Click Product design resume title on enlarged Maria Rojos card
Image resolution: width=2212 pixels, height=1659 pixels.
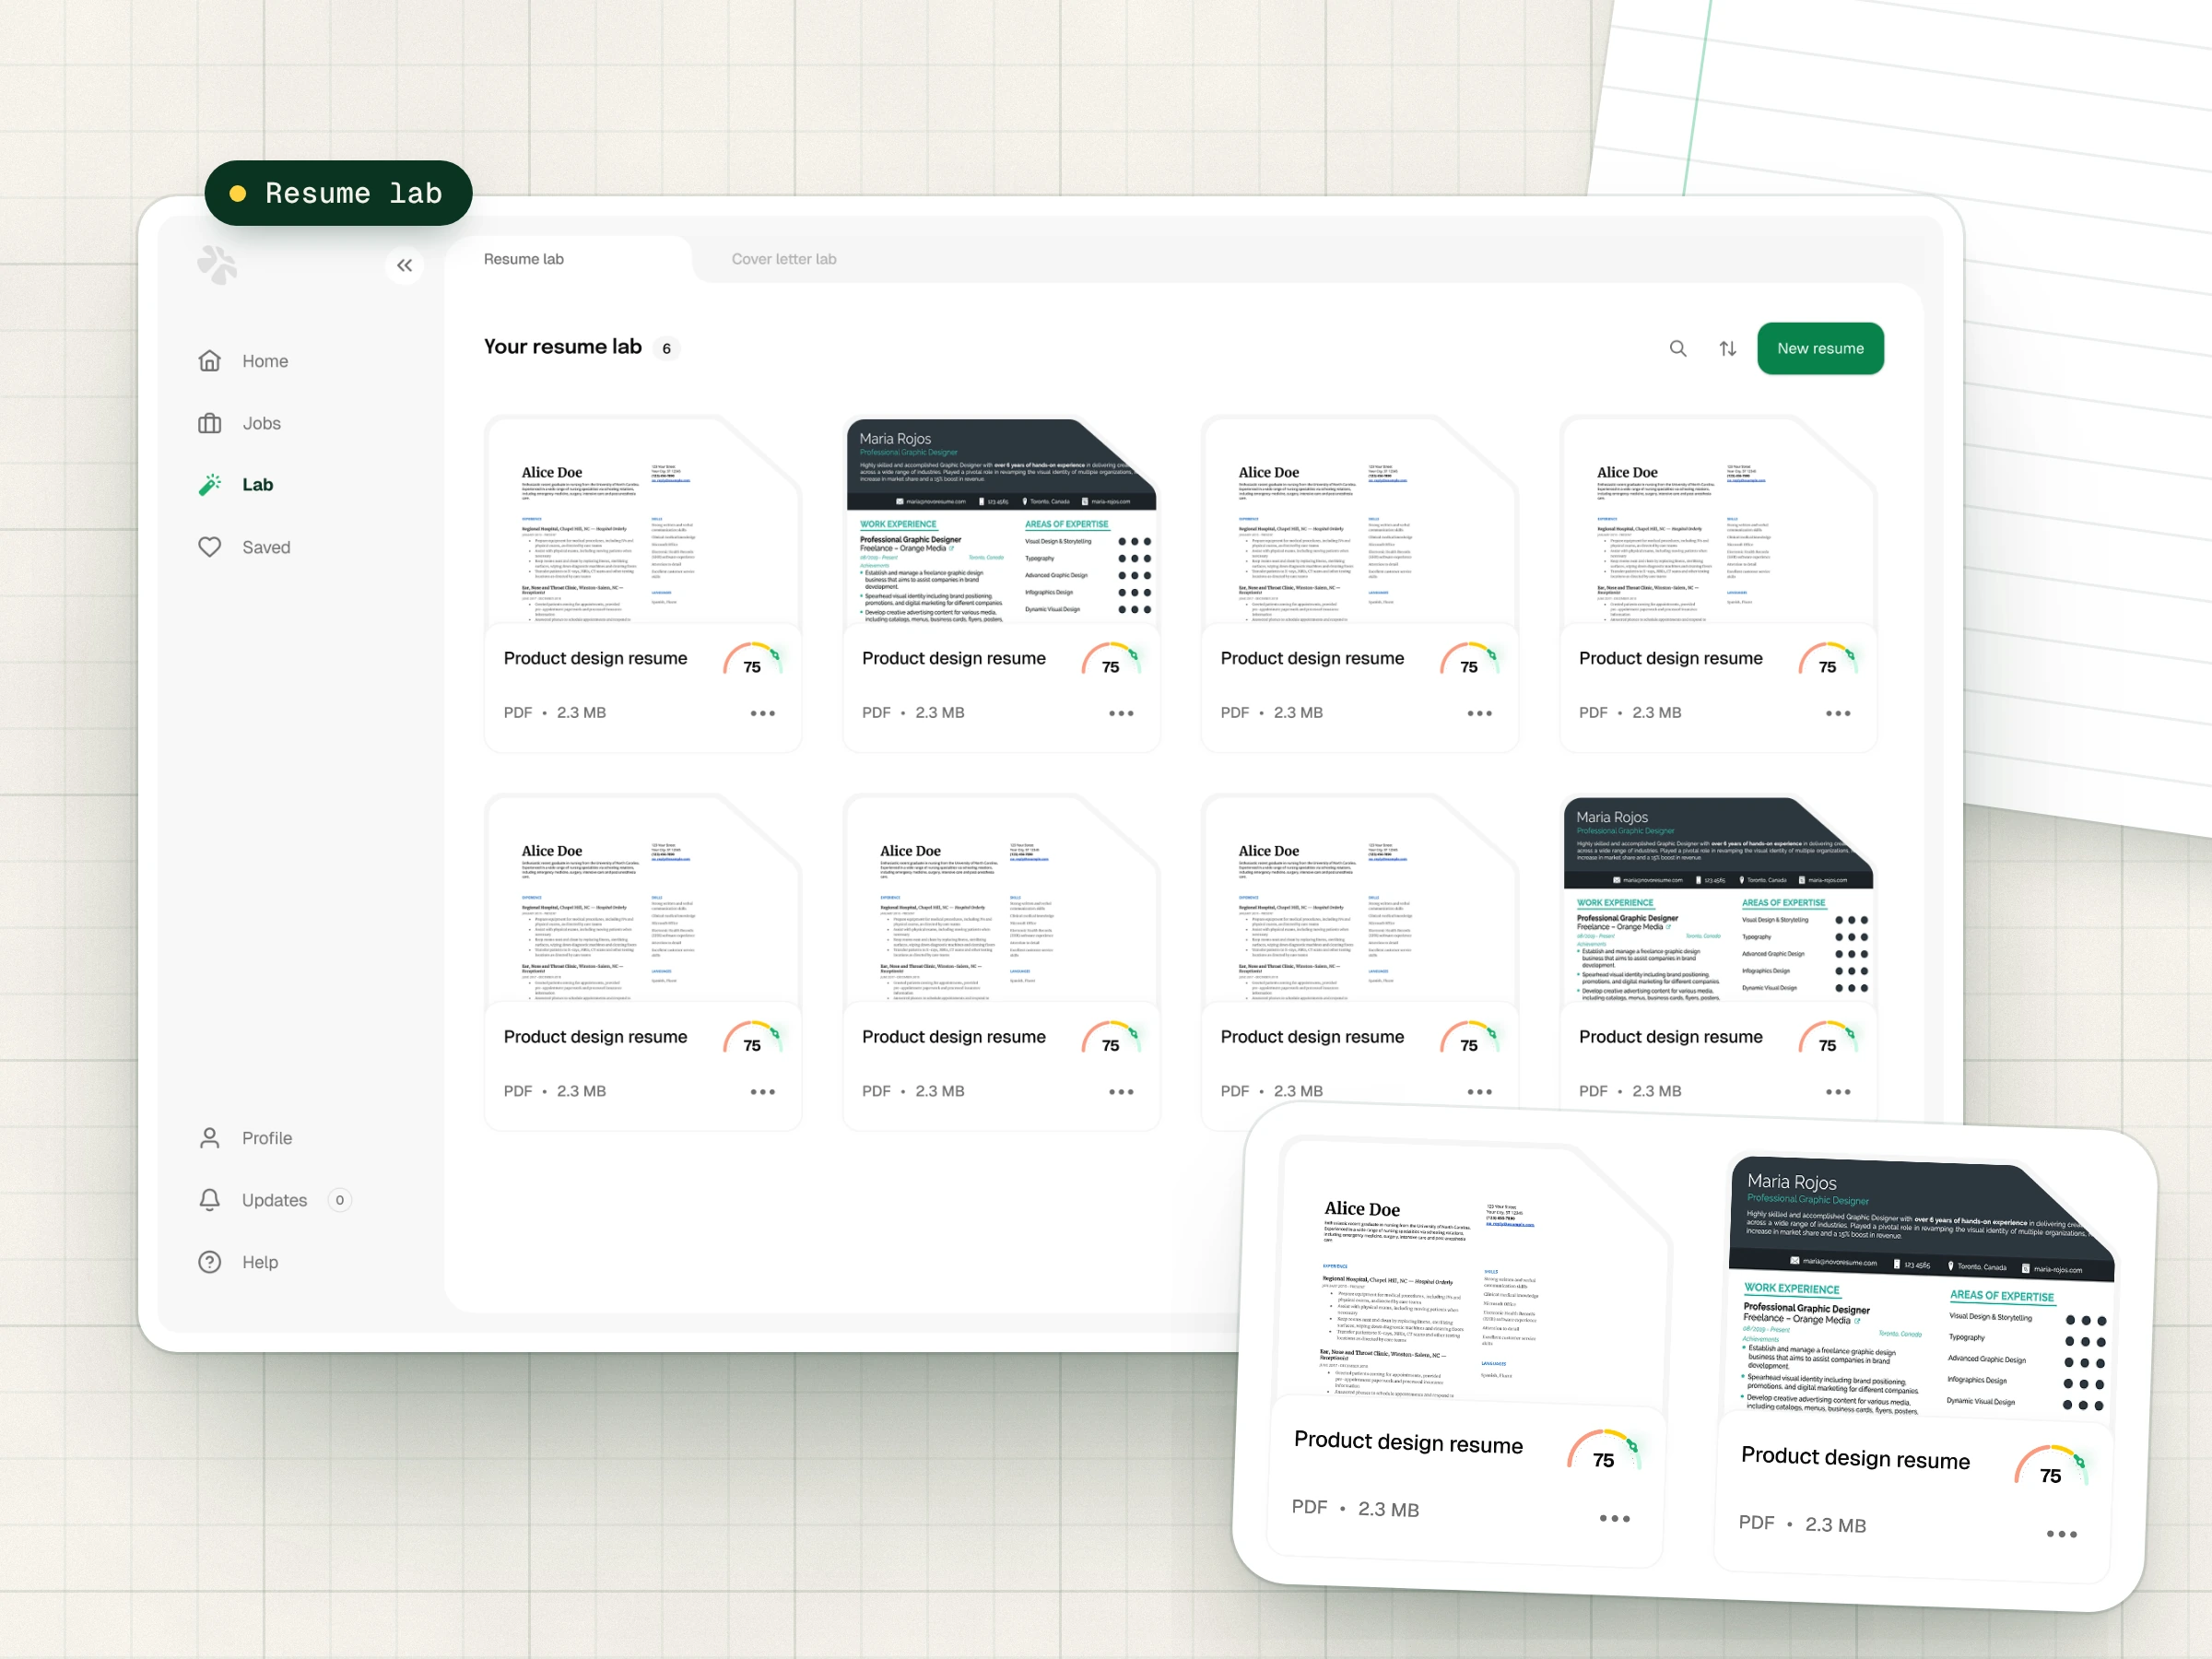click(x=1855, y=1458)
